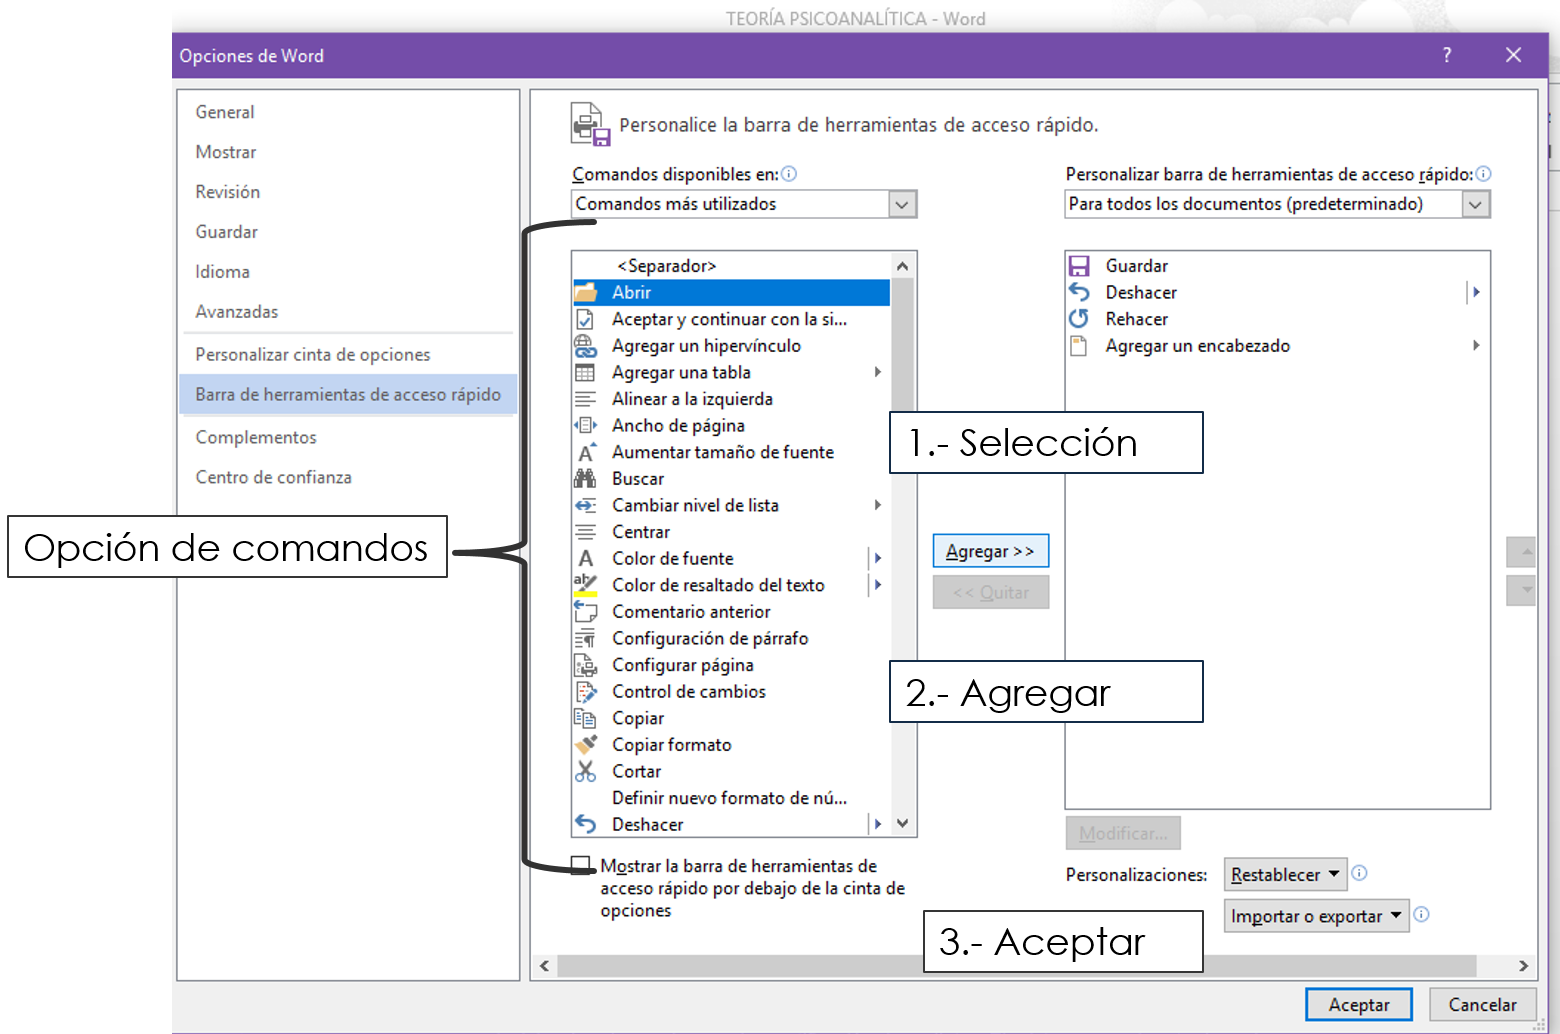Select the Abrir folder icon in the commands list
Screen dimensions: 1560x1034
[587, 292]
